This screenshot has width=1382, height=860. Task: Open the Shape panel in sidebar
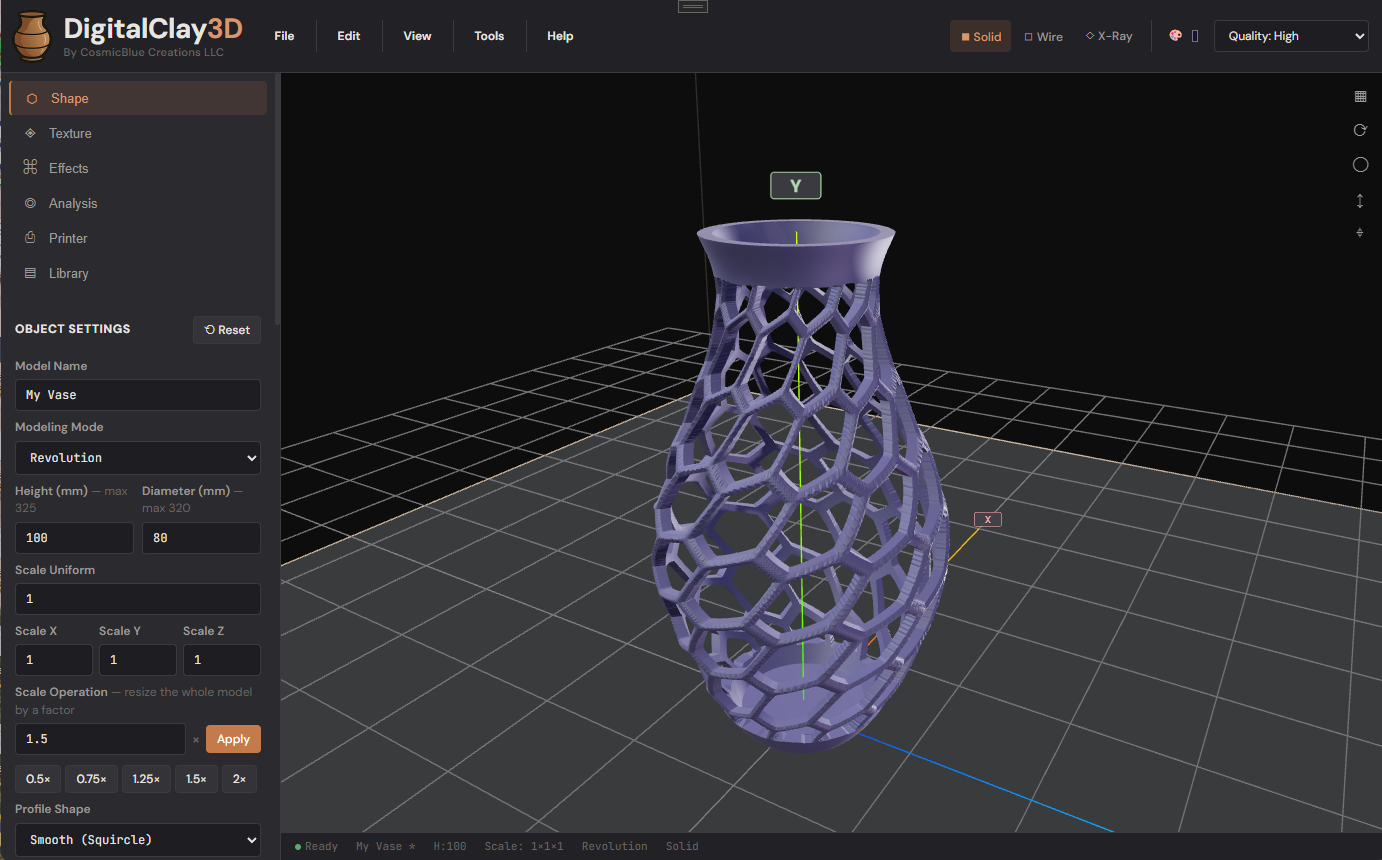point(138,98)
